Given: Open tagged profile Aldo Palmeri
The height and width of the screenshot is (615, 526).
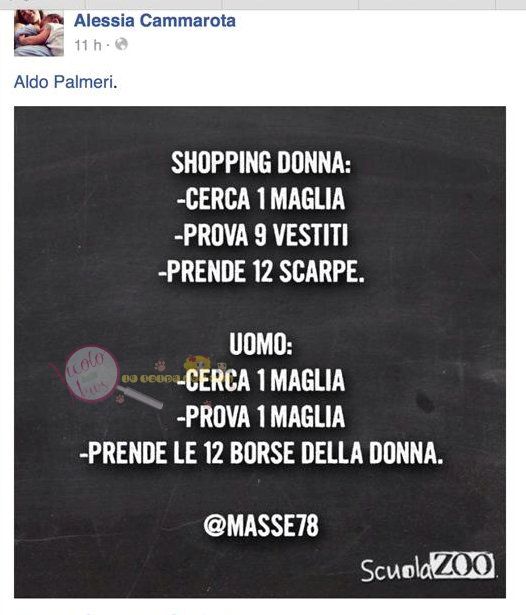Looking at the screenshot, I should click(65, 82).
